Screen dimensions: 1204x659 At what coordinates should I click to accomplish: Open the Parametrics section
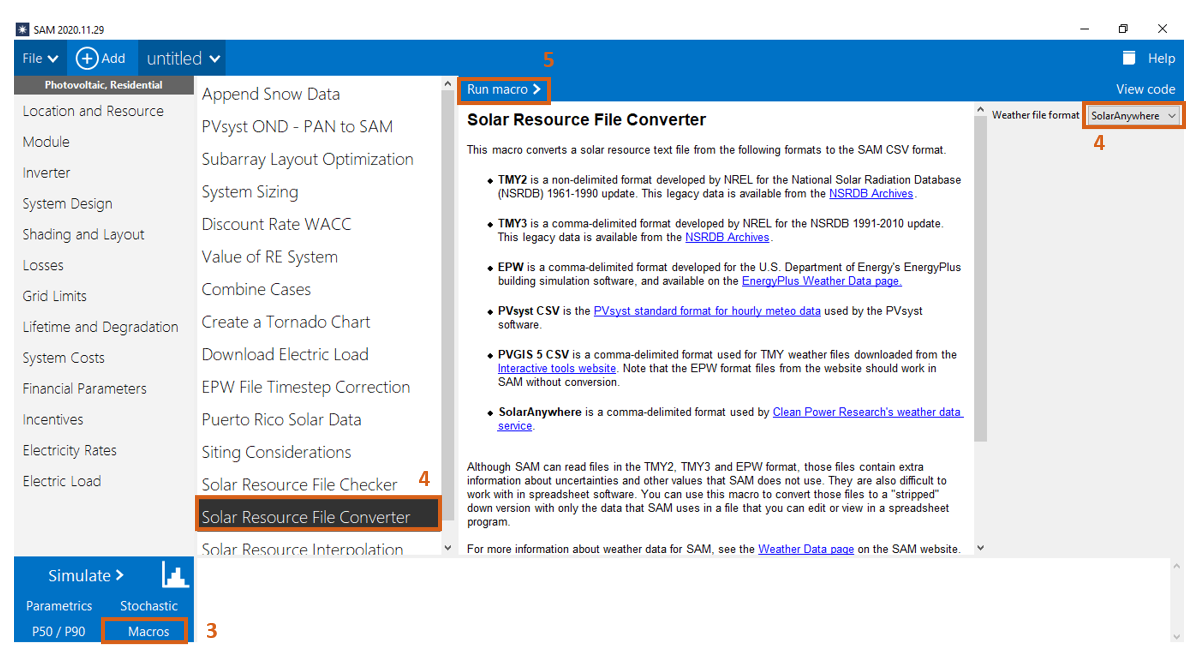coord(59,606)
